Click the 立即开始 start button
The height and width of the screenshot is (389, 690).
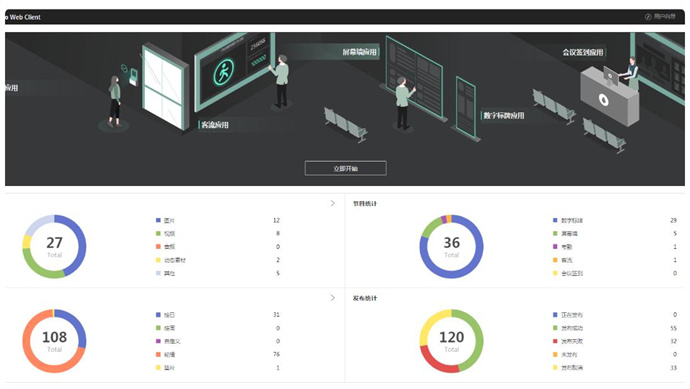tap(345, 169)
